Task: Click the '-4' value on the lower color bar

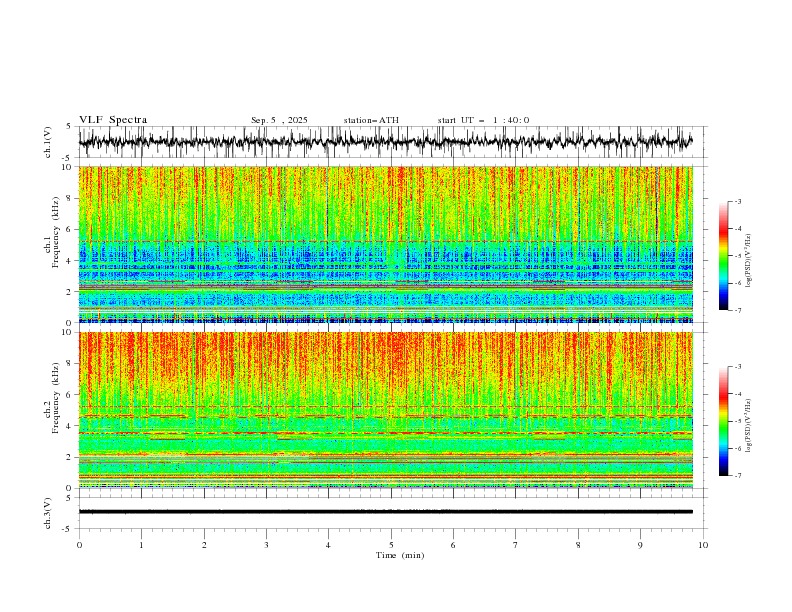Action: (738, 394)
